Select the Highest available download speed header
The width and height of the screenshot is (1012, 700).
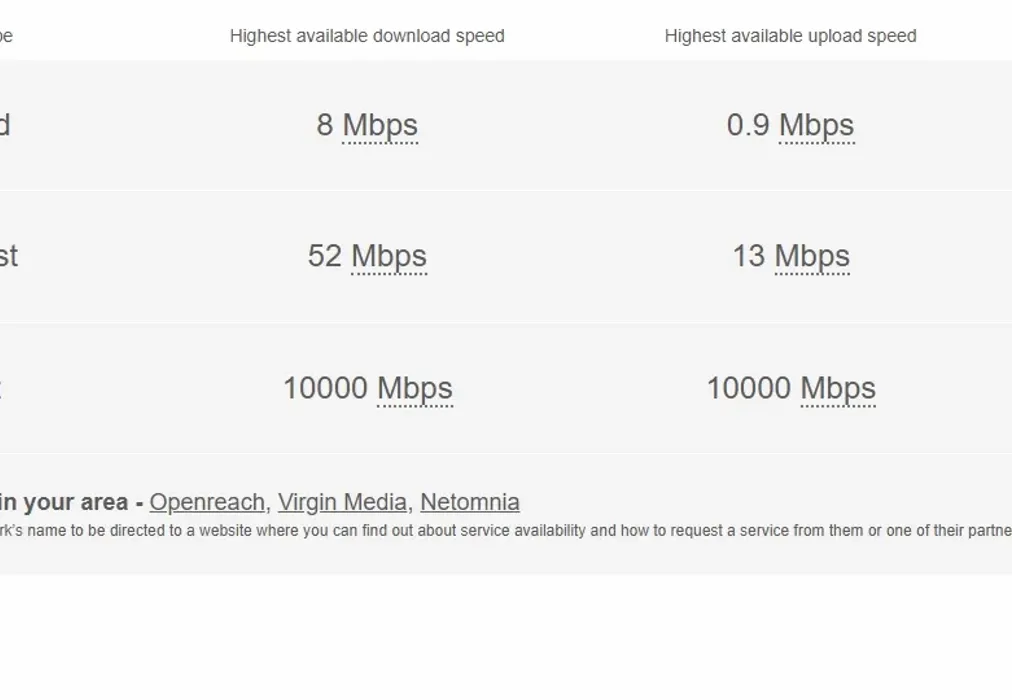[367, 35]
